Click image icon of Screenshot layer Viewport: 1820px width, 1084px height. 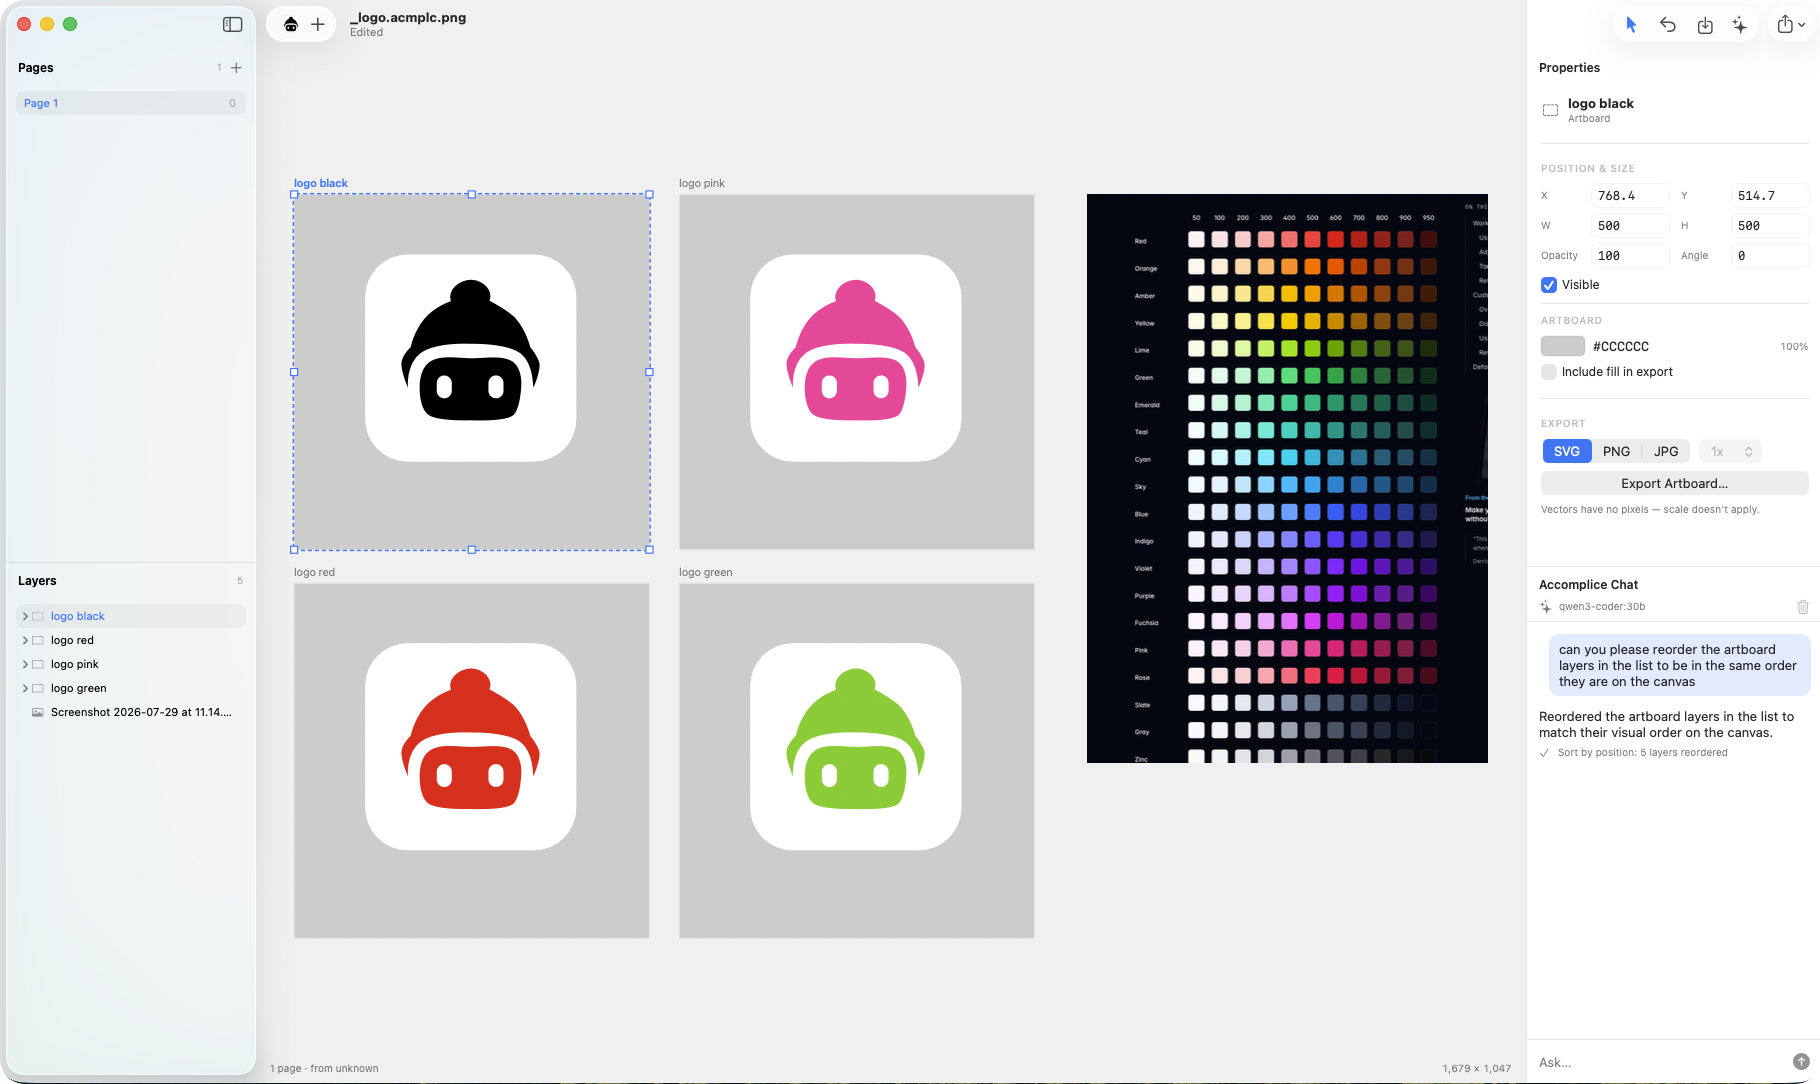pos(38,712)
